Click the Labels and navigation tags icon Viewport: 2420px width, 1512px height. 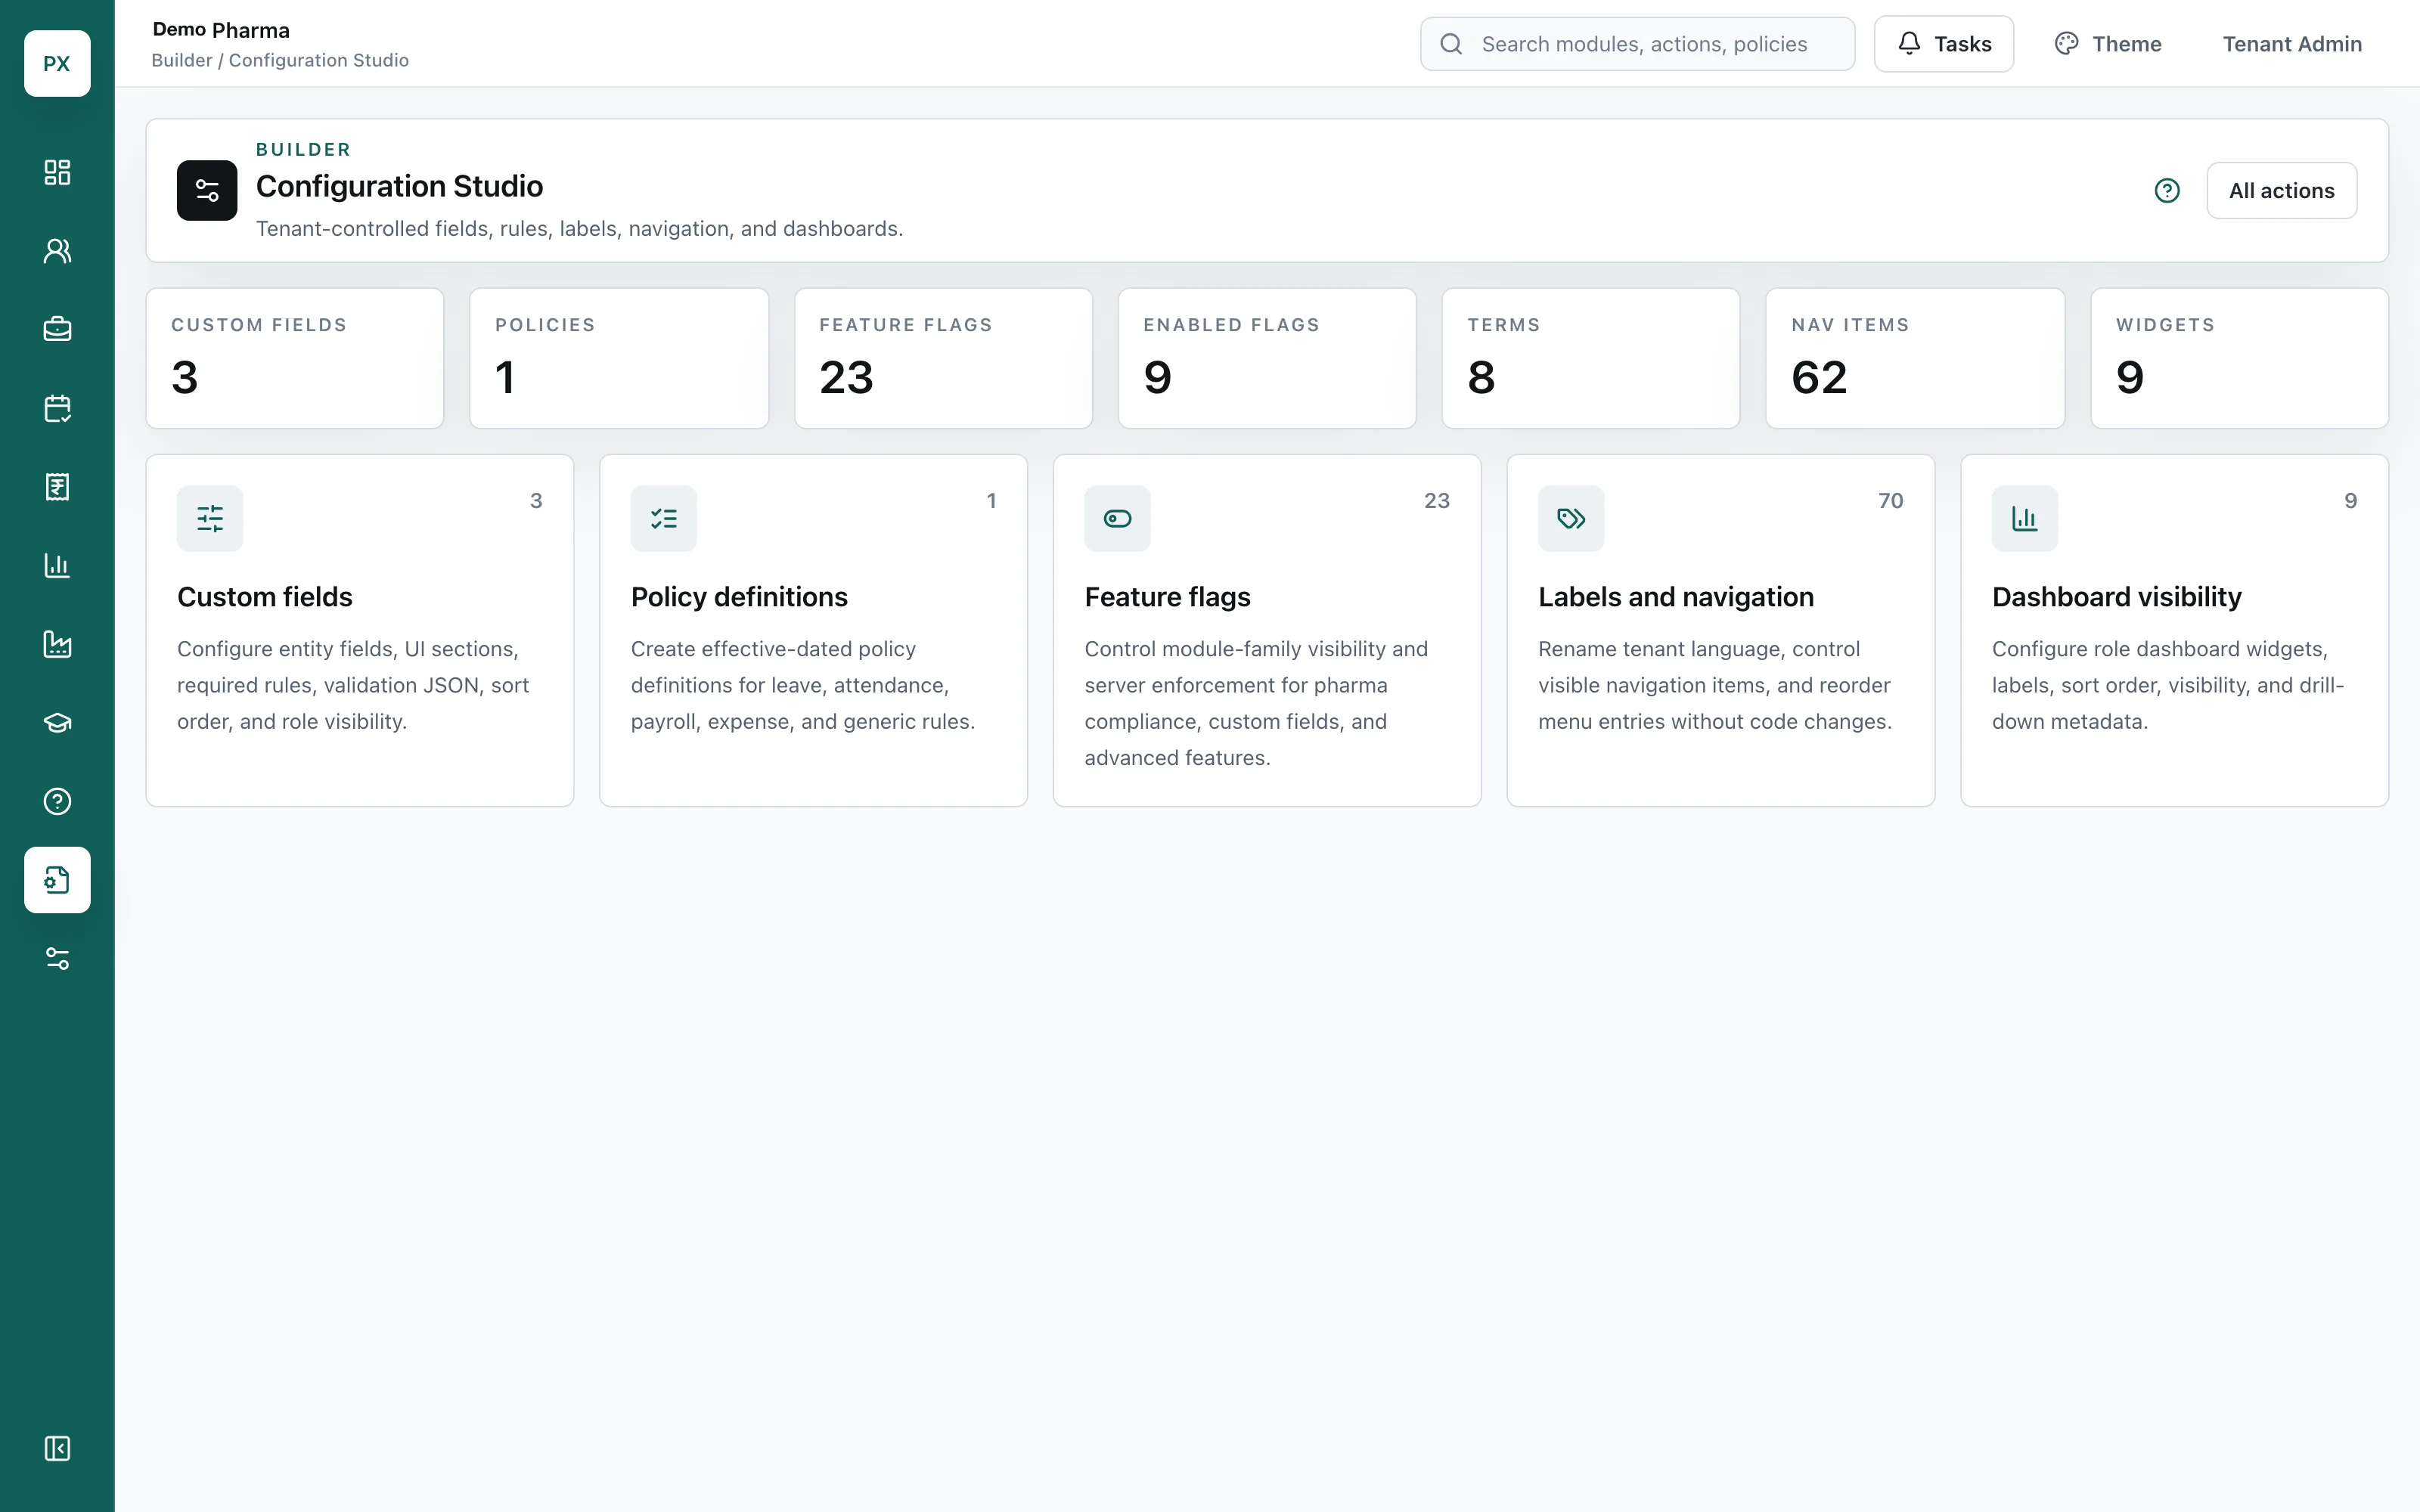click(x=1571, y=518)
